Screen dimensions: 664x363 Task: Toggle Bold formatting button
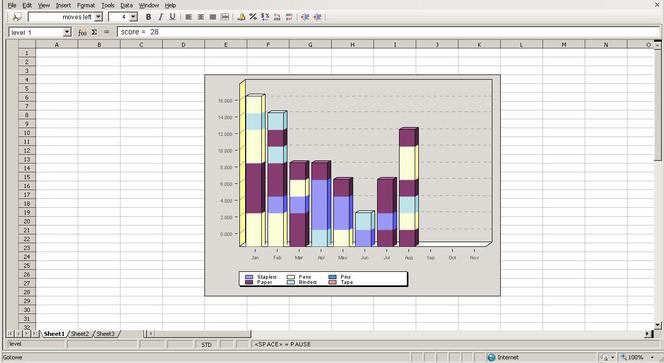point(149,17)
